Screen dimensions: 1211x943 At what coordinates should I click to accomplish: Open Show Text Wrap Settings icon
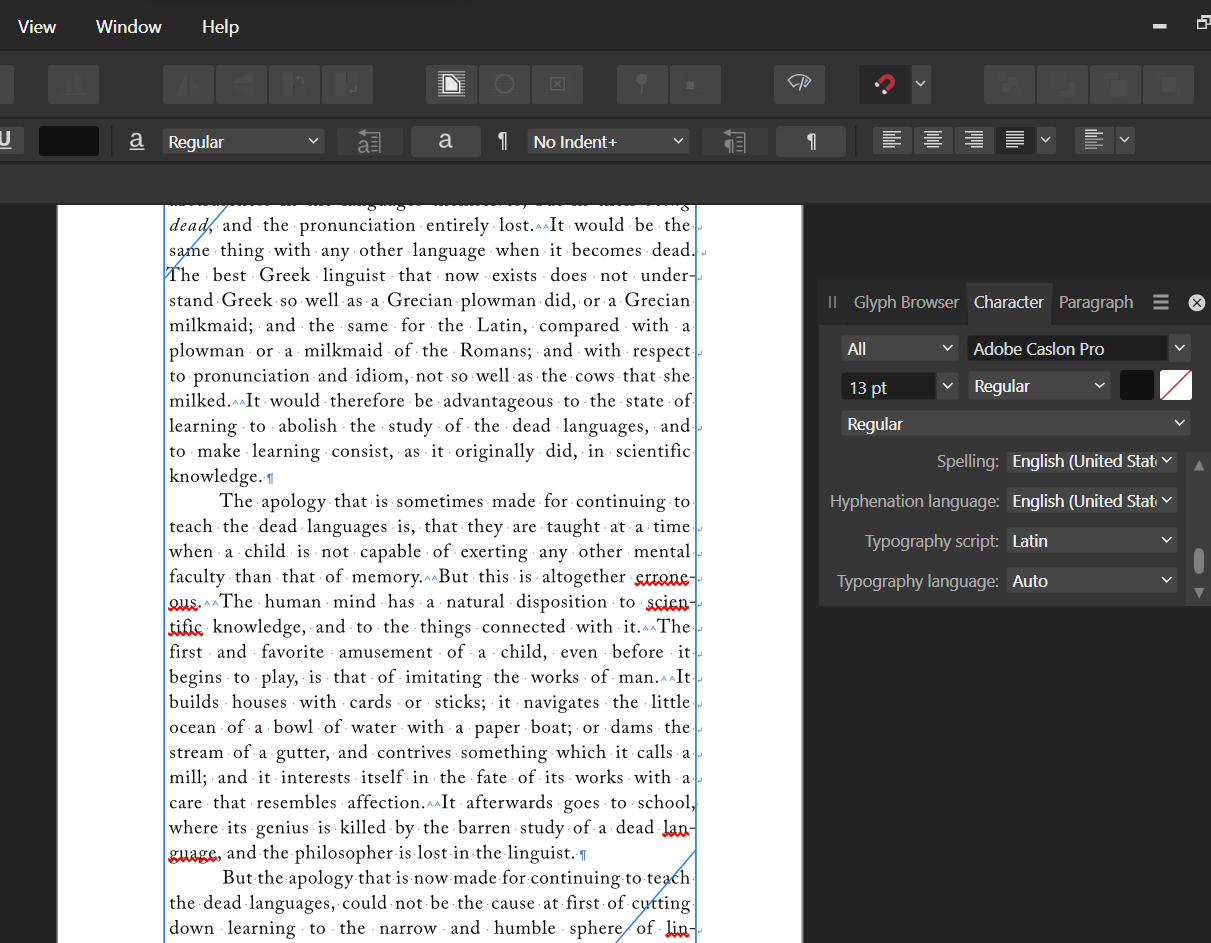coord(451,85)
